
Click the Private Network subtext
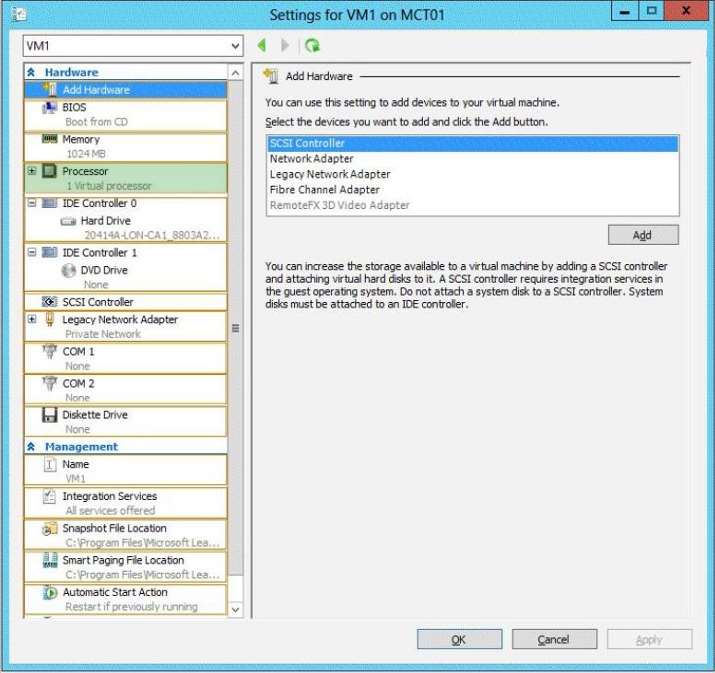(103, 334)
